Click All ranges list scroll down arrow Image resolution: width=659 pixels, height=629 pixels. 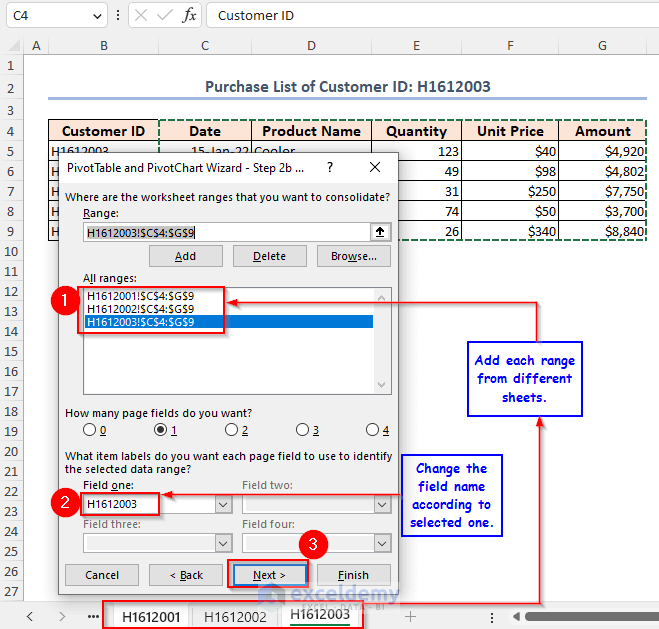pyautogui.click(x=382, y=384)
